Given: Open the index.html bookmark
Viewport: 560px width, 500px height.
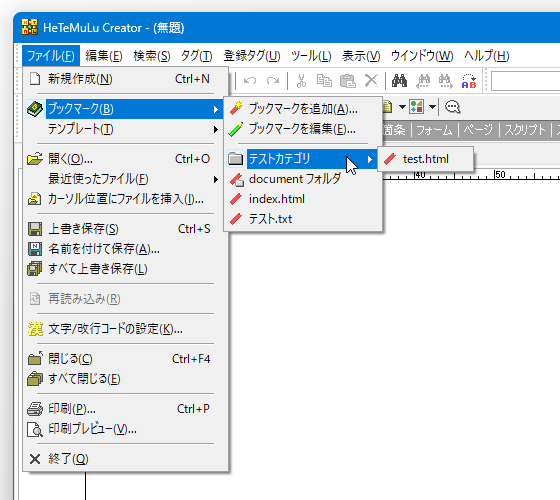Looking at the screenshot, I should (303, 199).
